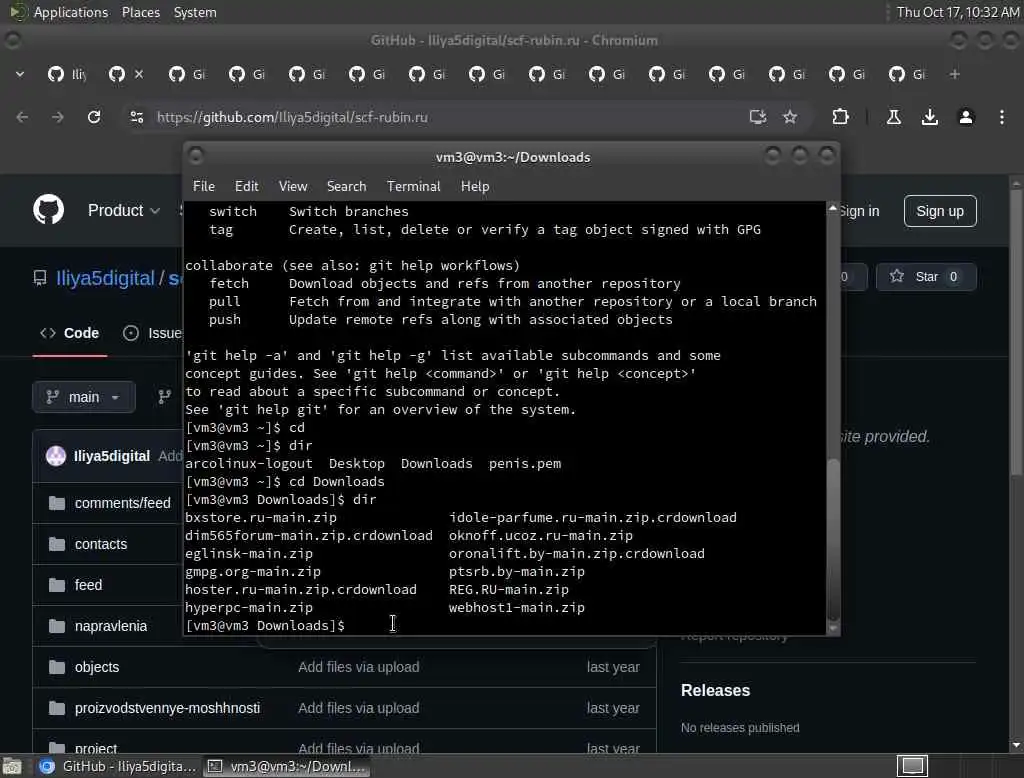Open the terminal Help menu

tap(475, 186)
